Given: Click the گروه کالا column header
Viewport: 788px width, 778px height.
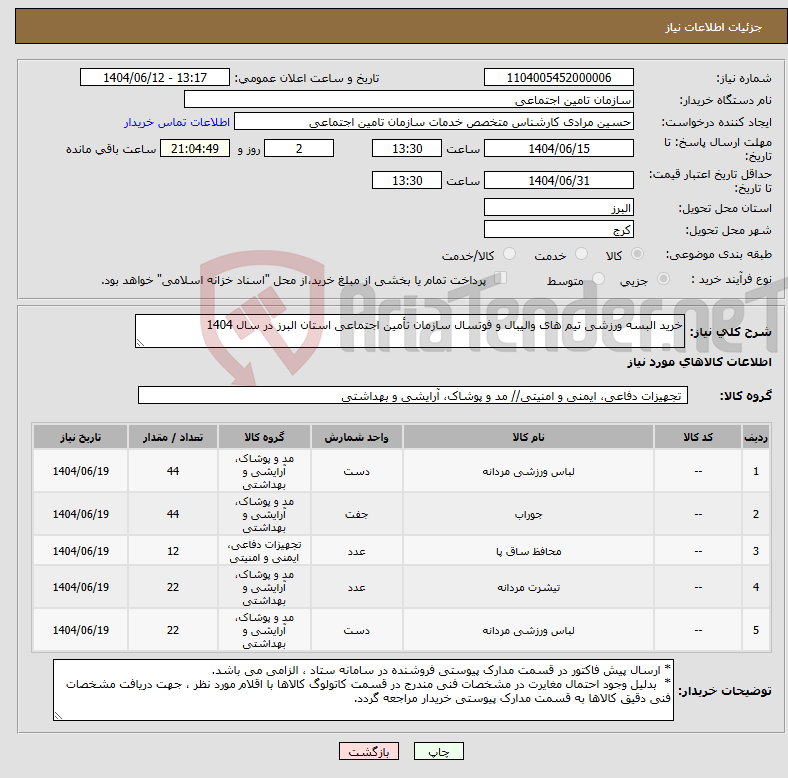Looking at the screenshot, I should click(264, 437).
